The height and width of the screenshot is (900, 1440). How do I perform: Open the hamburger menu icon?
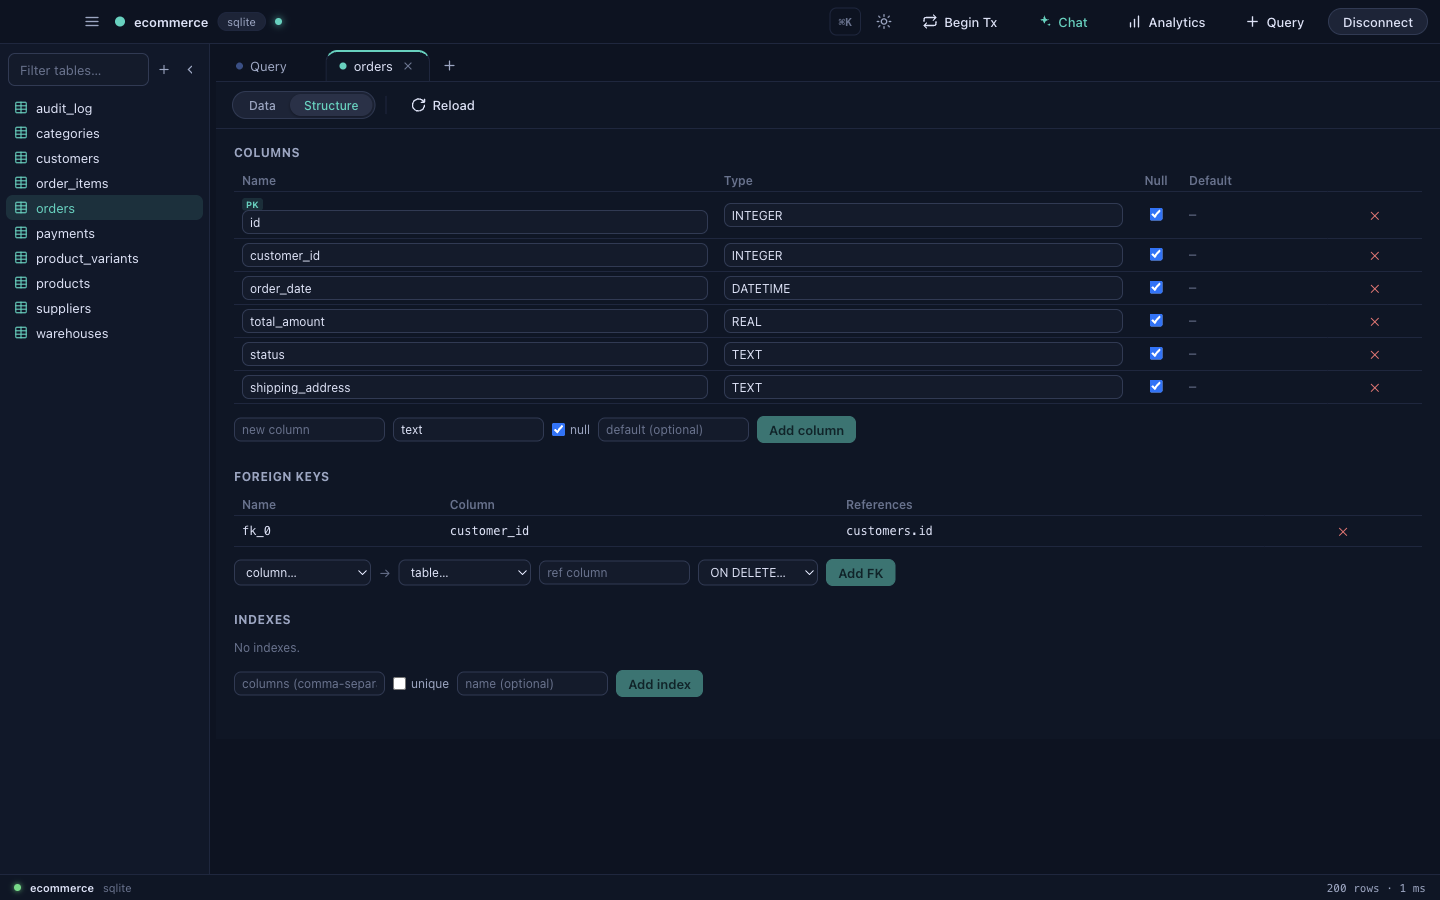pyautogui.click(x=92, y=21)
